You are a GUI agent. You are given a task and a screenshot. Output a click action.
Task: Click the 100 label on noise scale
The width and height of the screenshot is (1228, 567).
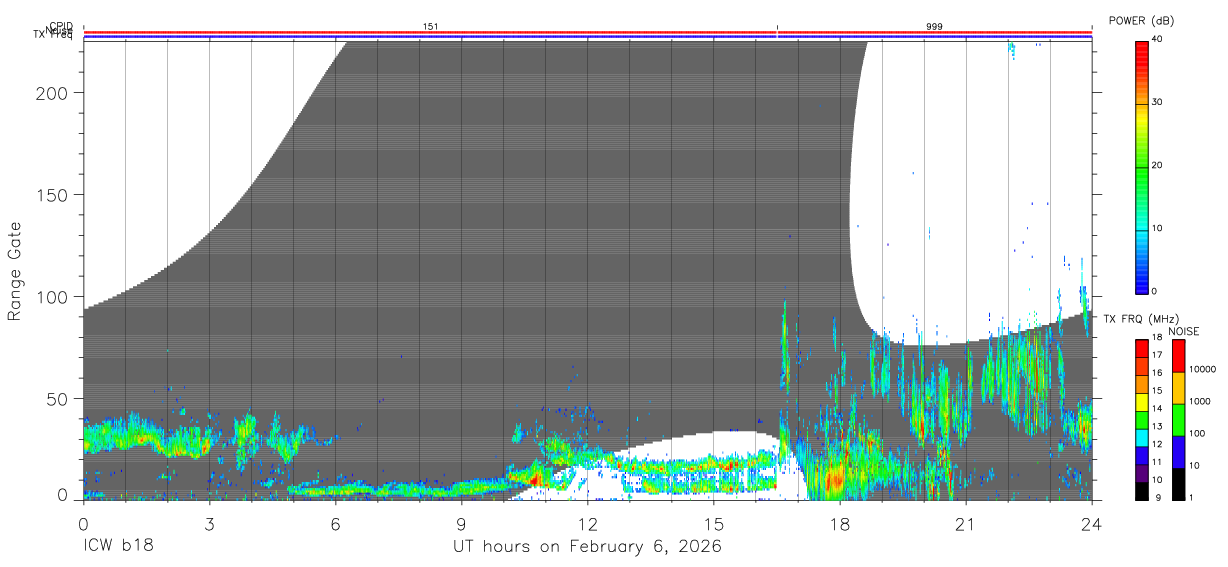tap(1199, 434)
